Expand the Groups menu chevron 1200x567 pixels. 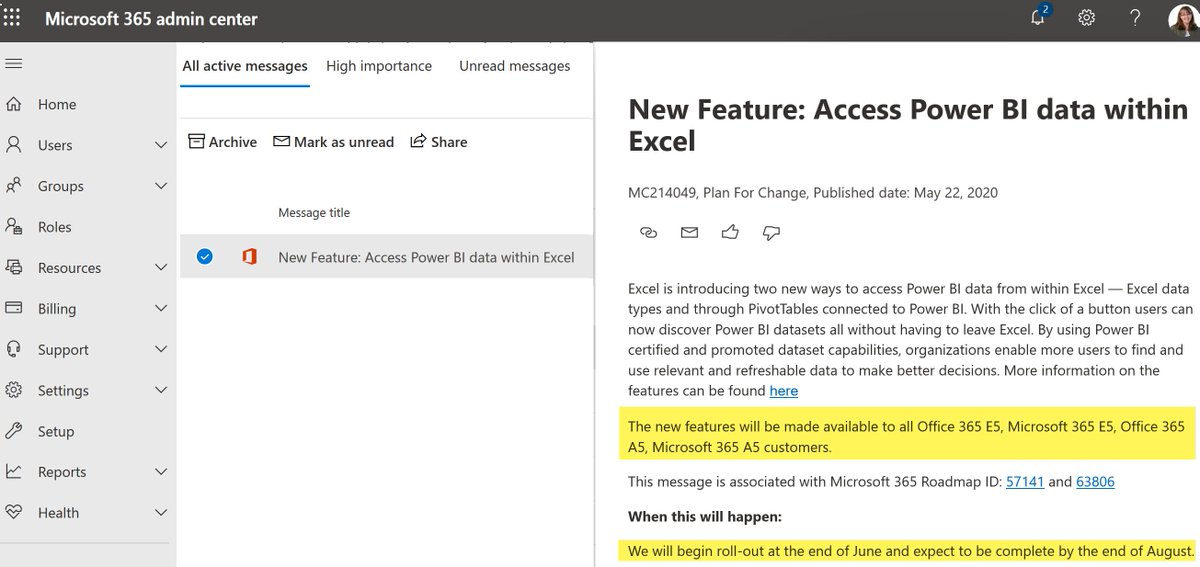click(161, 186)
